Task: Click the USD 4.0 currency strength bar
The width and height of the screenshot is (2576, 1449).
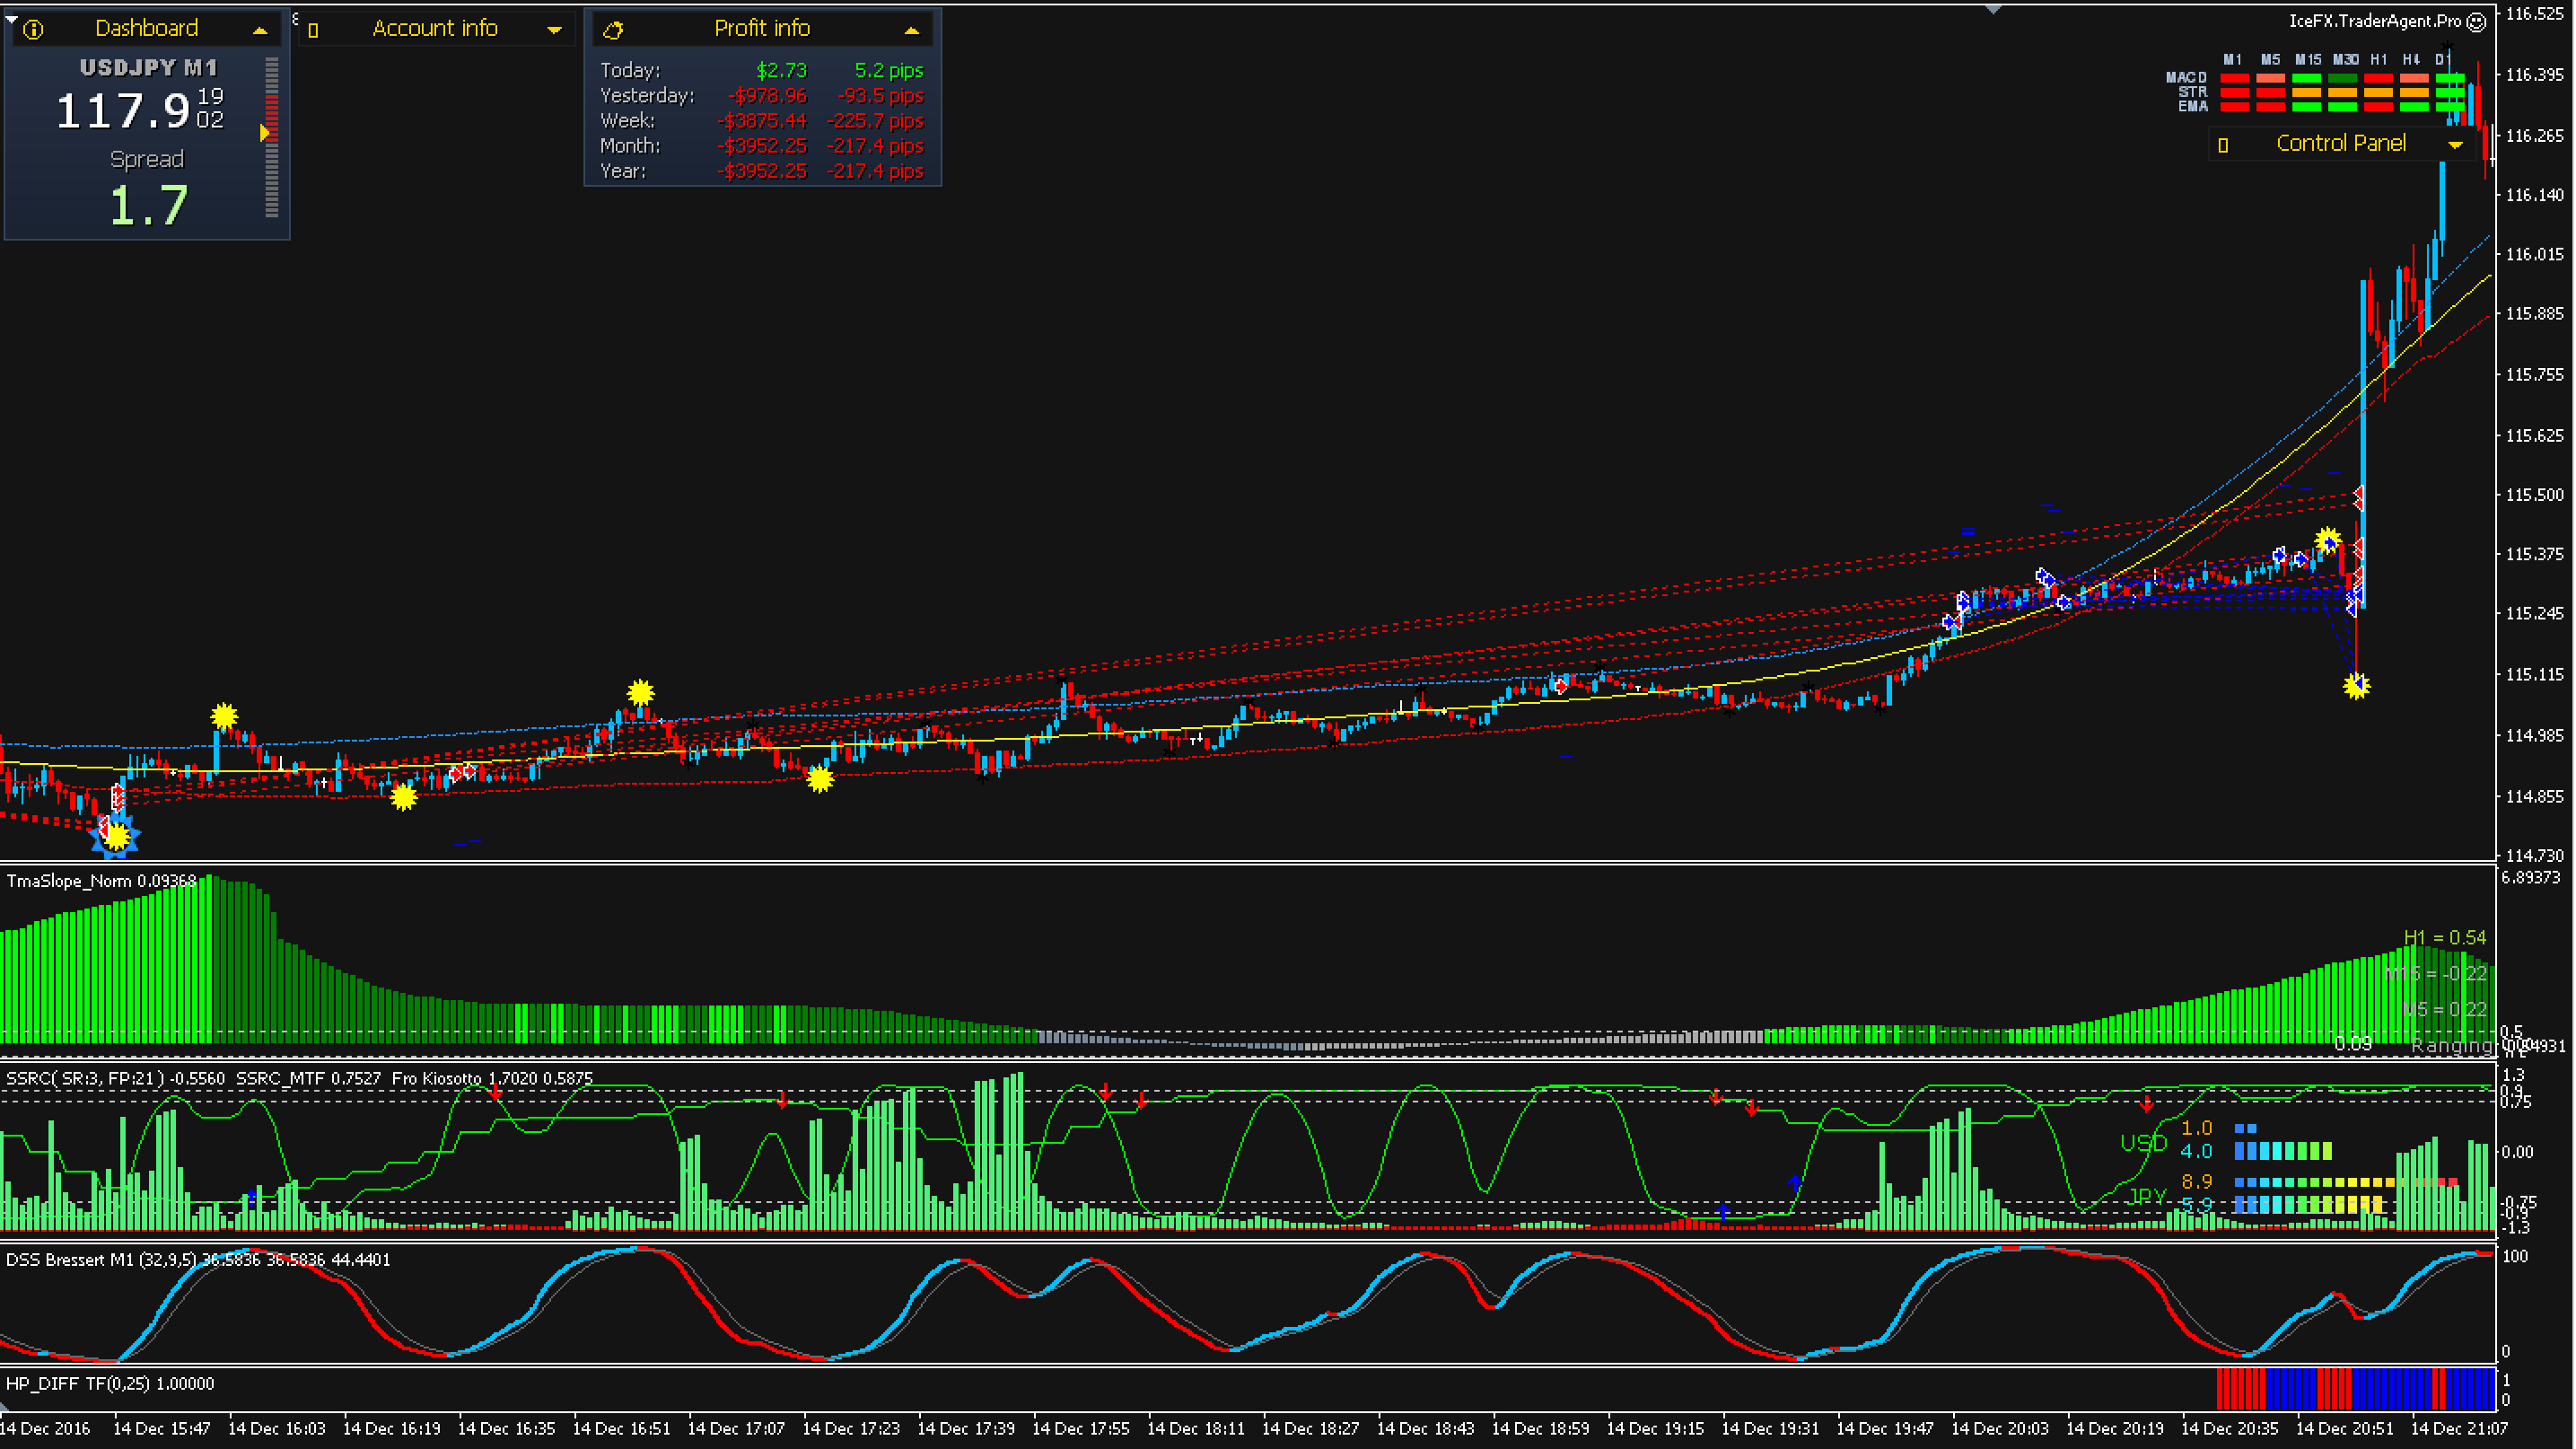Action: pyautogui.click(x=2283, y=1151)
